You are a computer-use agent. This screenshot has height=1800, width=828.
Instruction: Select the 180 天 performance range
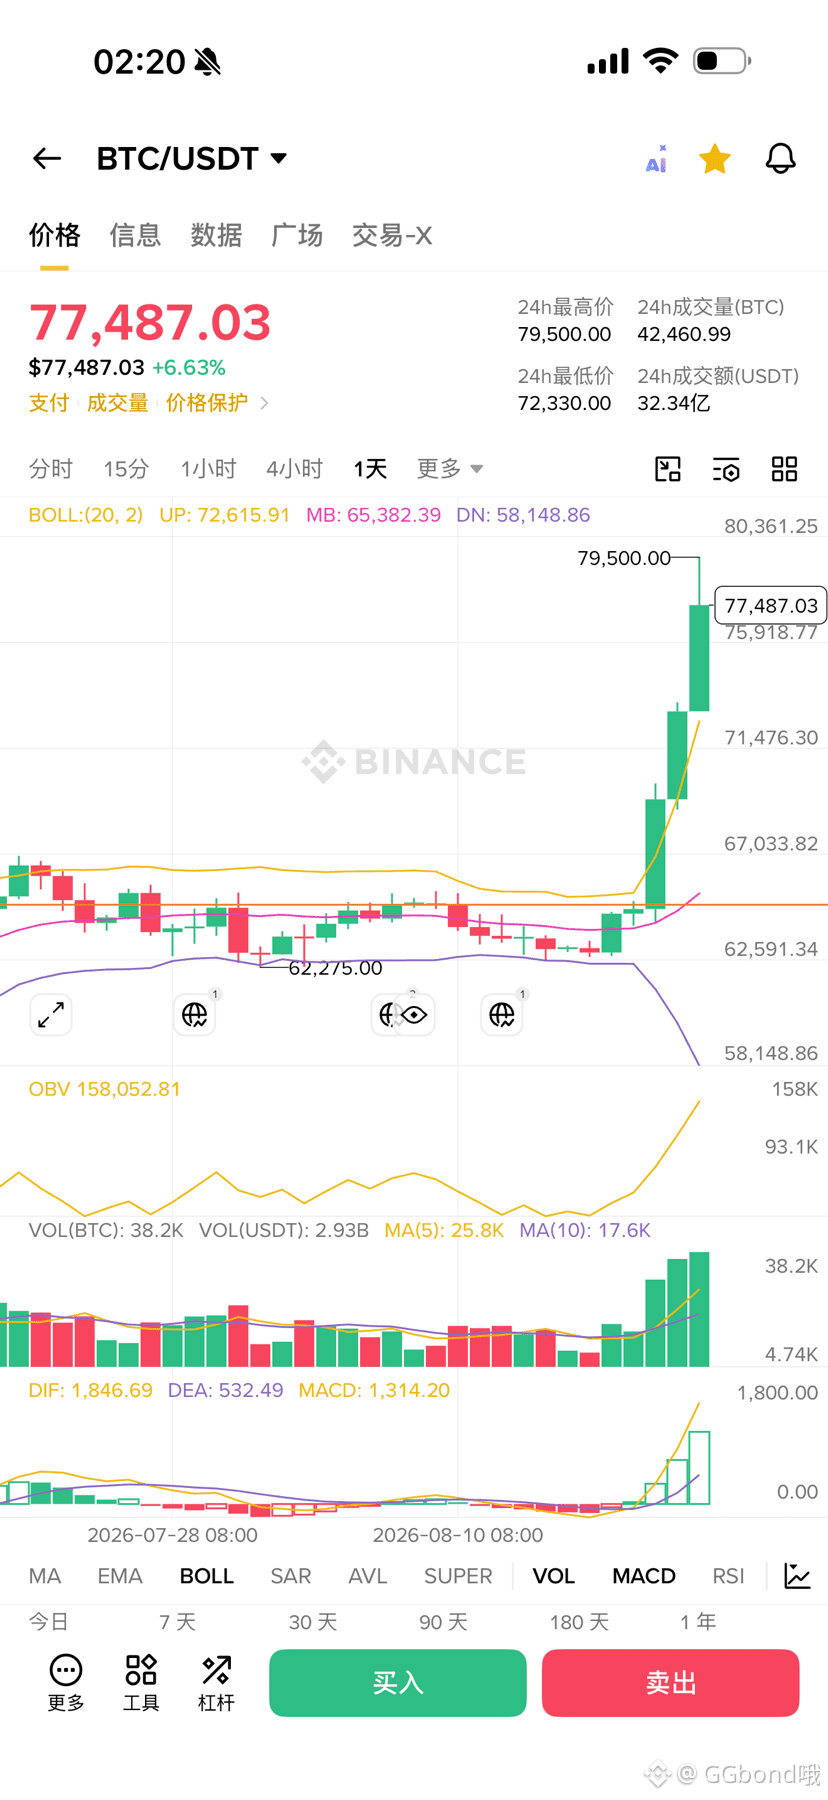(579, 1622)
